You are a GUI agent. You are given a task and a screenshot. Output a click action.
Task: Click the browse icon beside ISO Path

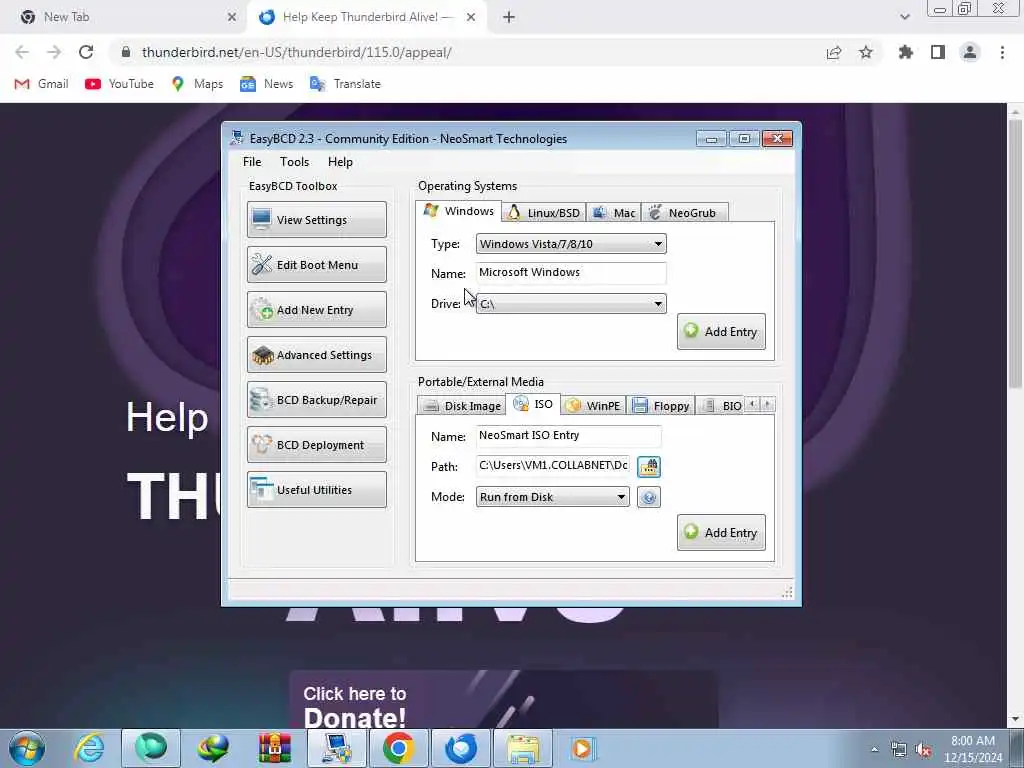click(648, 466)
